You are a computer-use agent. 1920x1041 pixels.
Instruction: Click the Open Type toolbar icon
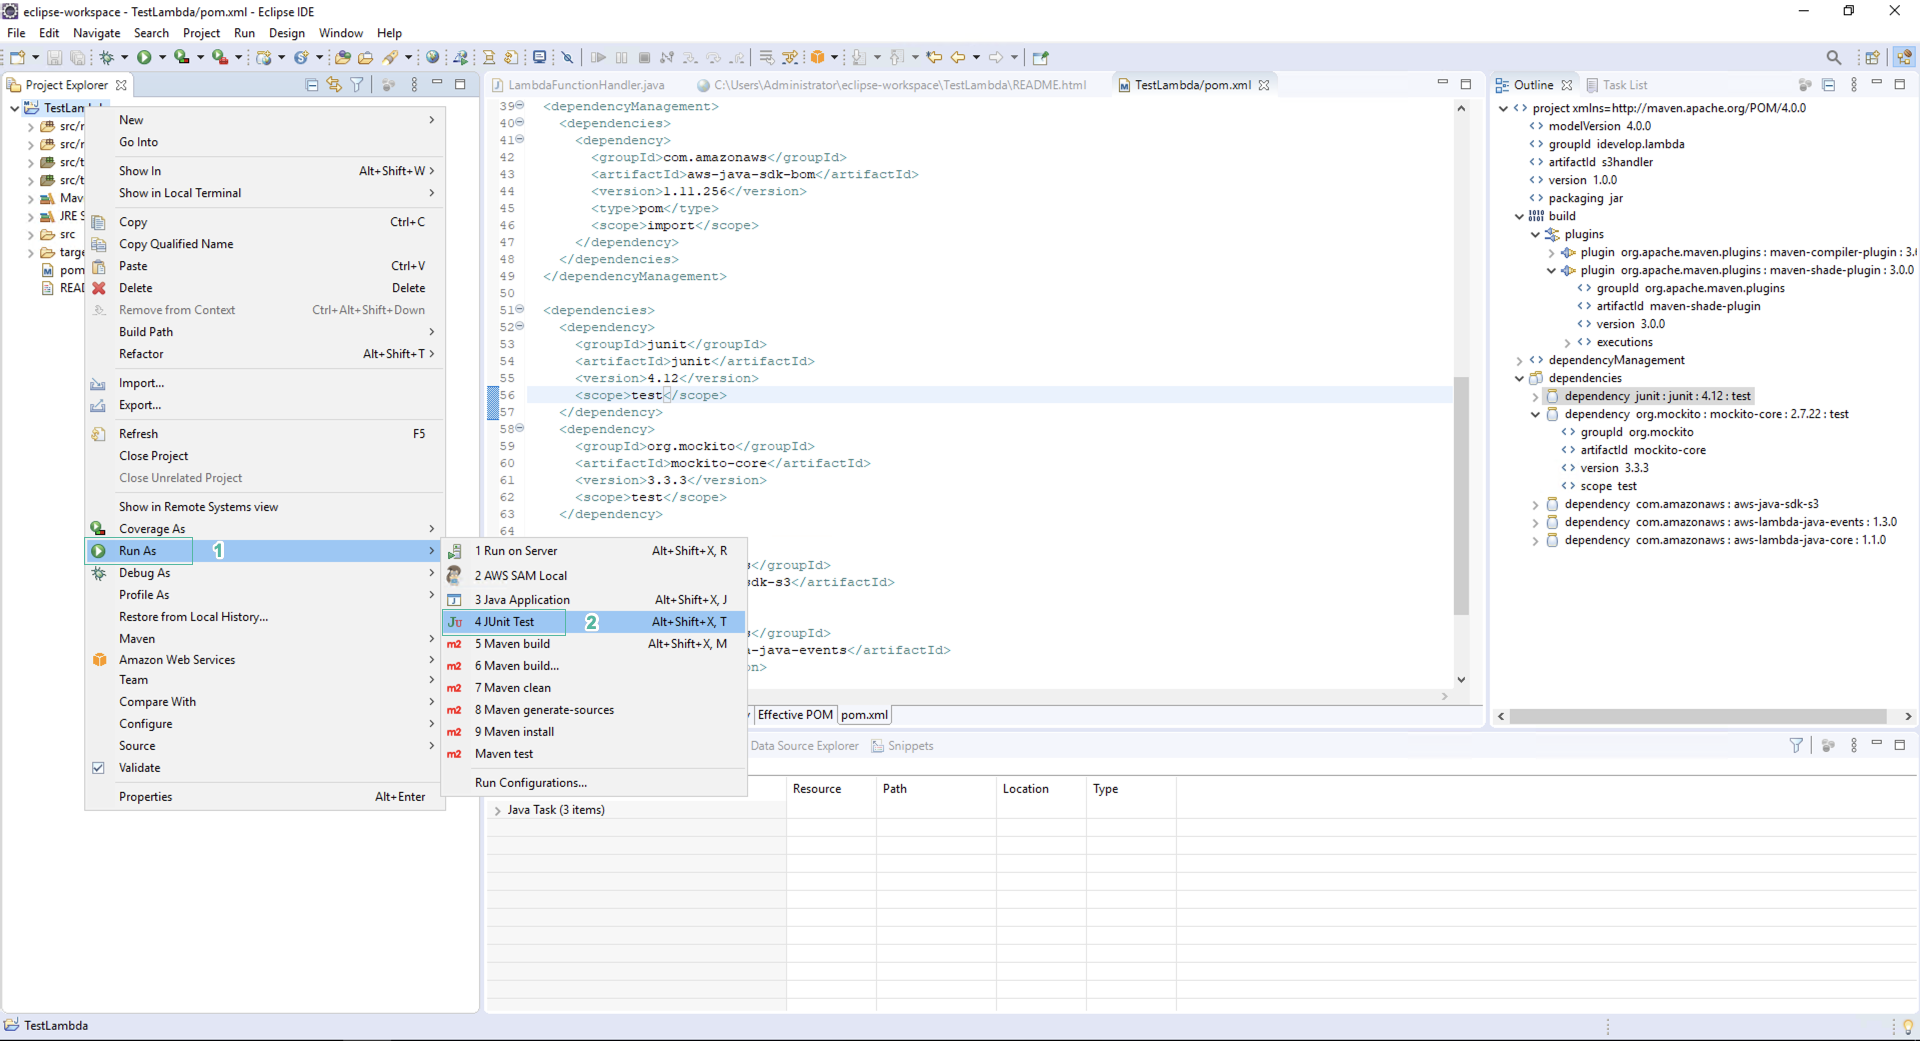tap(342, 58)
